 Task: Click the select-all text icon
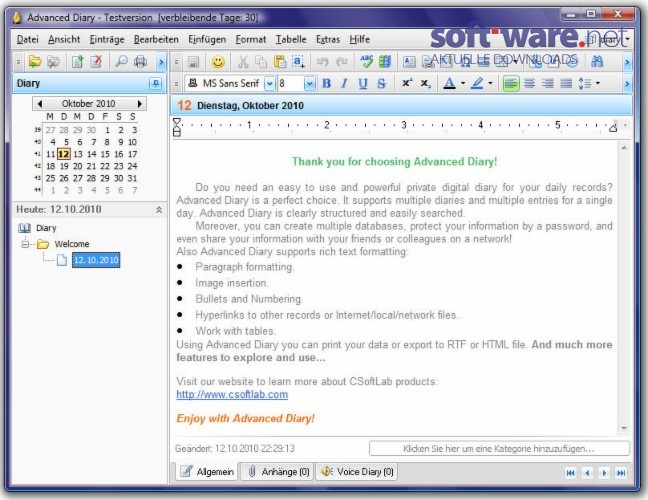tap(298, 62)
